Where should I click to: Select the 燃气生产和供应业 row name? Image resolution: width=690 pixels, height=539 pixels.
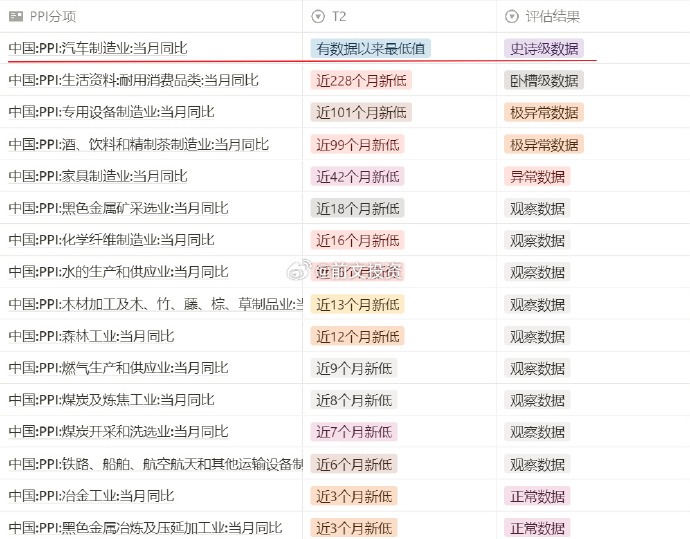point(118,368)
